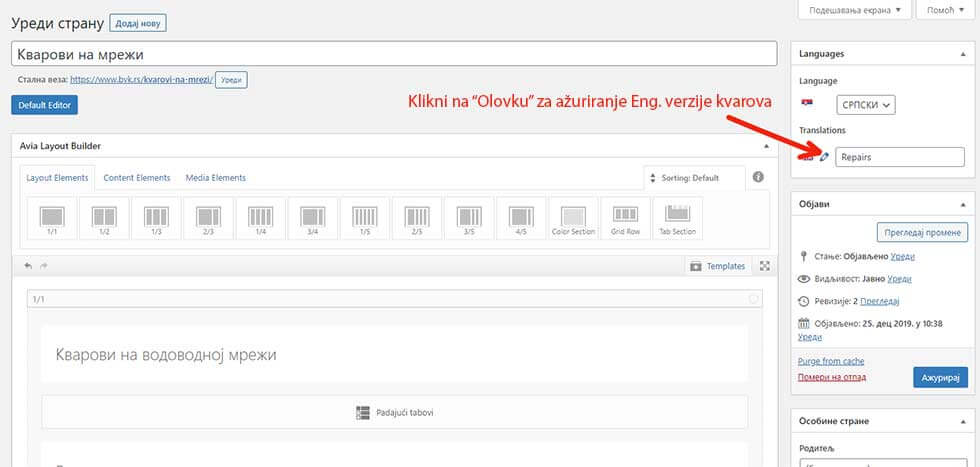Switch to the Media Elements tab
This screenshot has width=980, height=467.
click(215, 178)
